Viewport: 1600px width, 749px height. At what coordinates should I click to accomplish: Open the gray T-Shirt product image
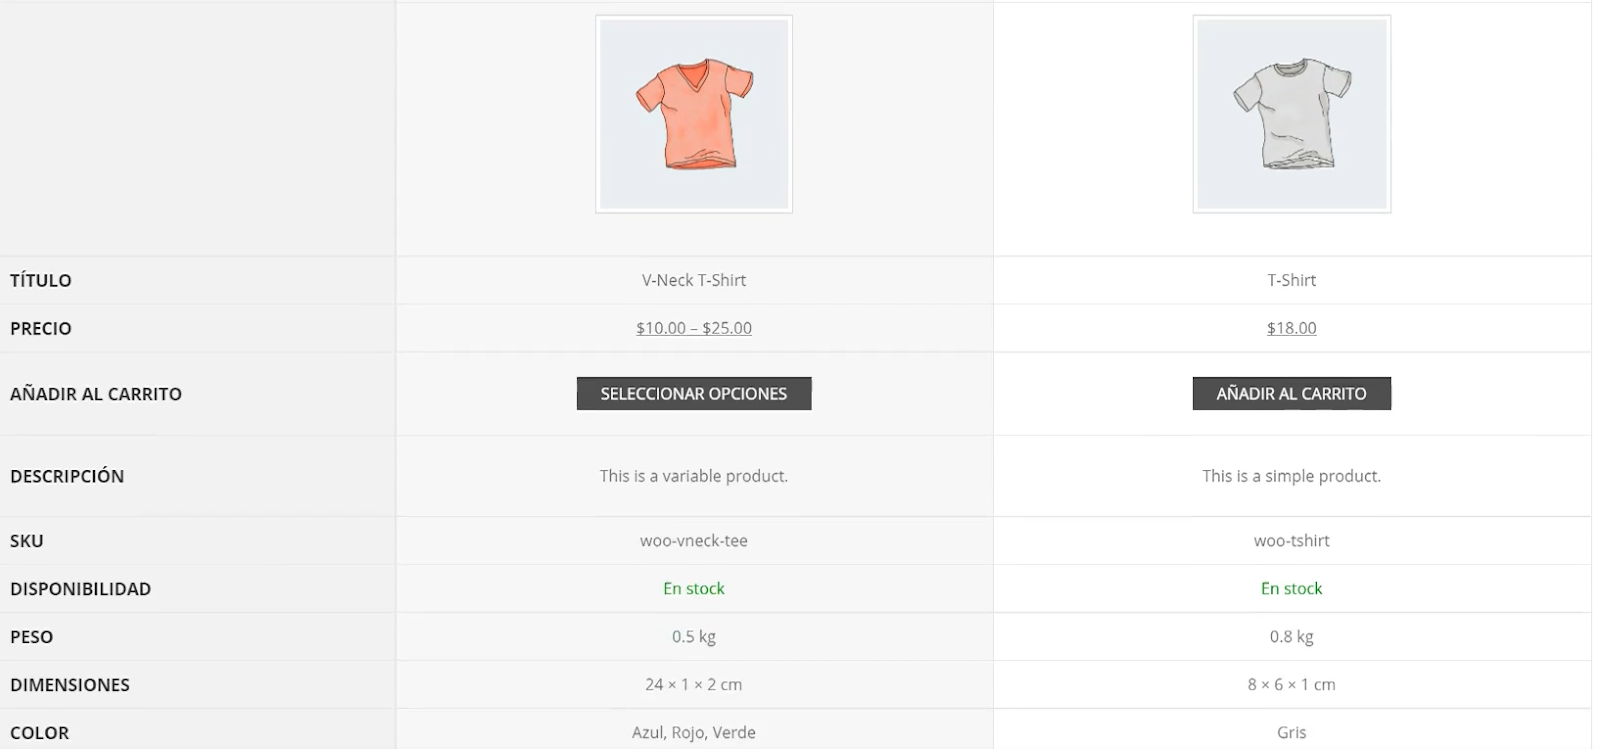pyautogui.click(x=1291, y=114)
